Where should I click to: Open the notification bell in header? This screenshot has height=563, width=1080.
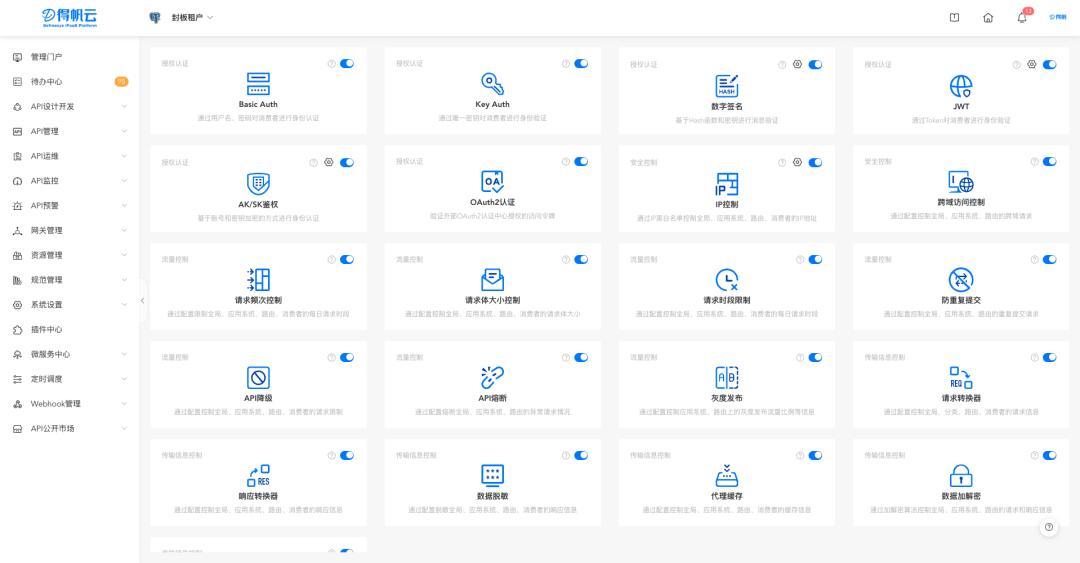(1022, 18)
